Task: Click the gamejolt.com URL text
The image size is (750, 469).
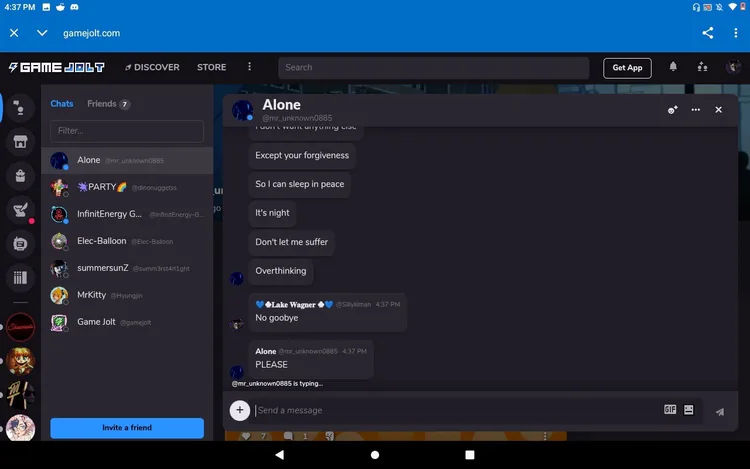Action: coord(91,33)
